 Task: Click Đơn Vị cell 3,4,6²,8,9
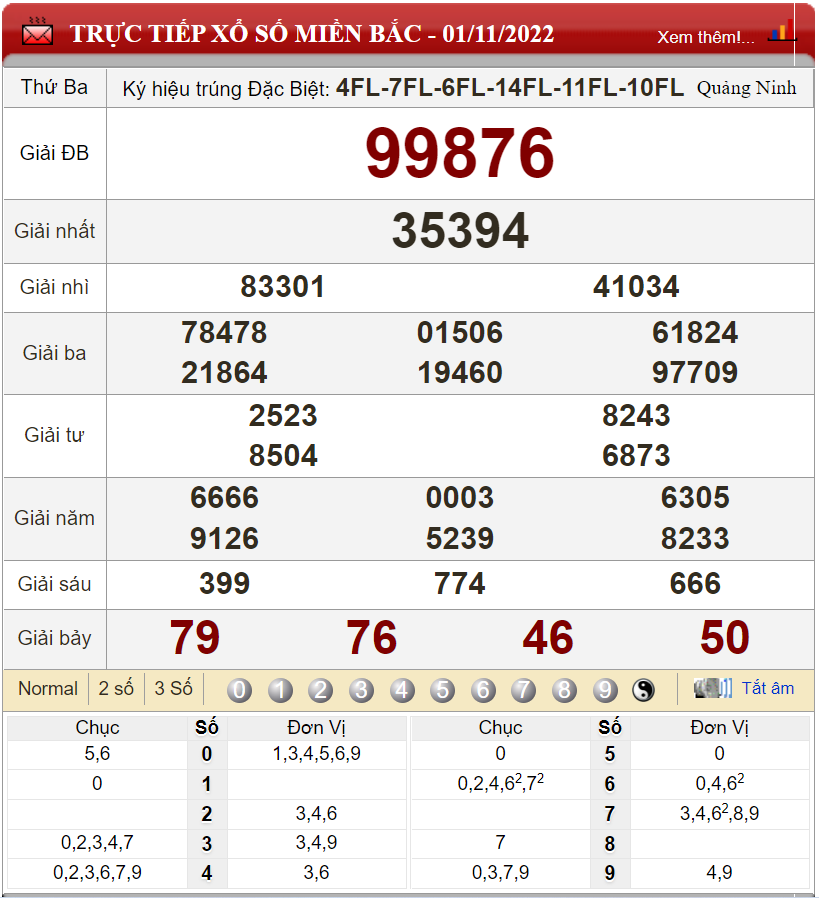[x=719, y=813]
